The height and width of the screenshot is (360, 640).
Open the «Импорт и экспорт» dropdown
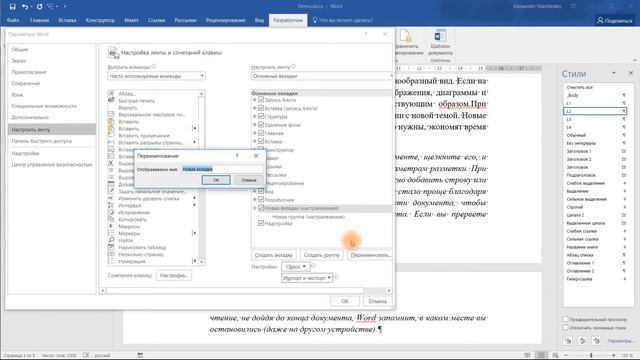(307, 278)
